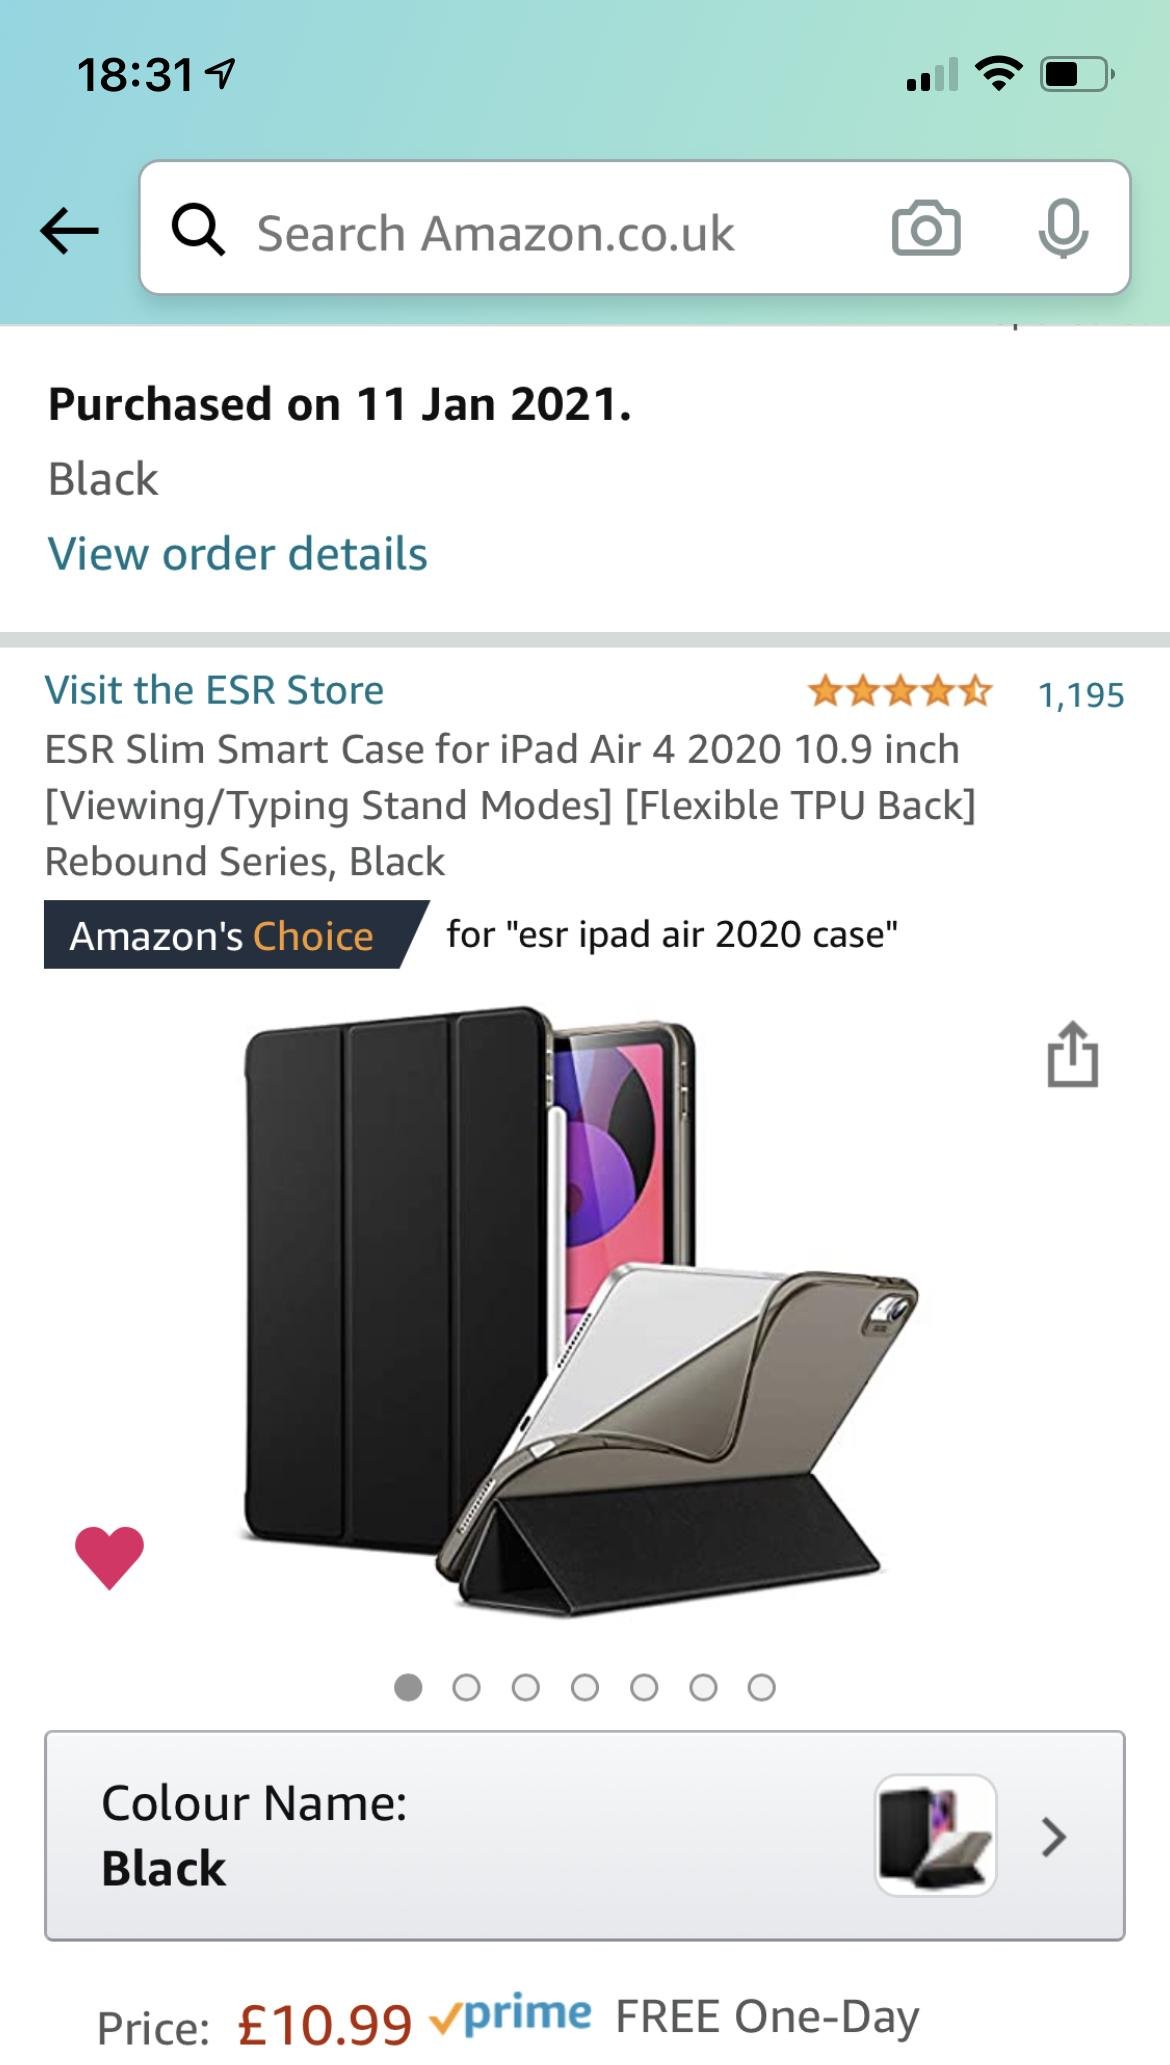Visit the ESR Store link

pos(214,690)
